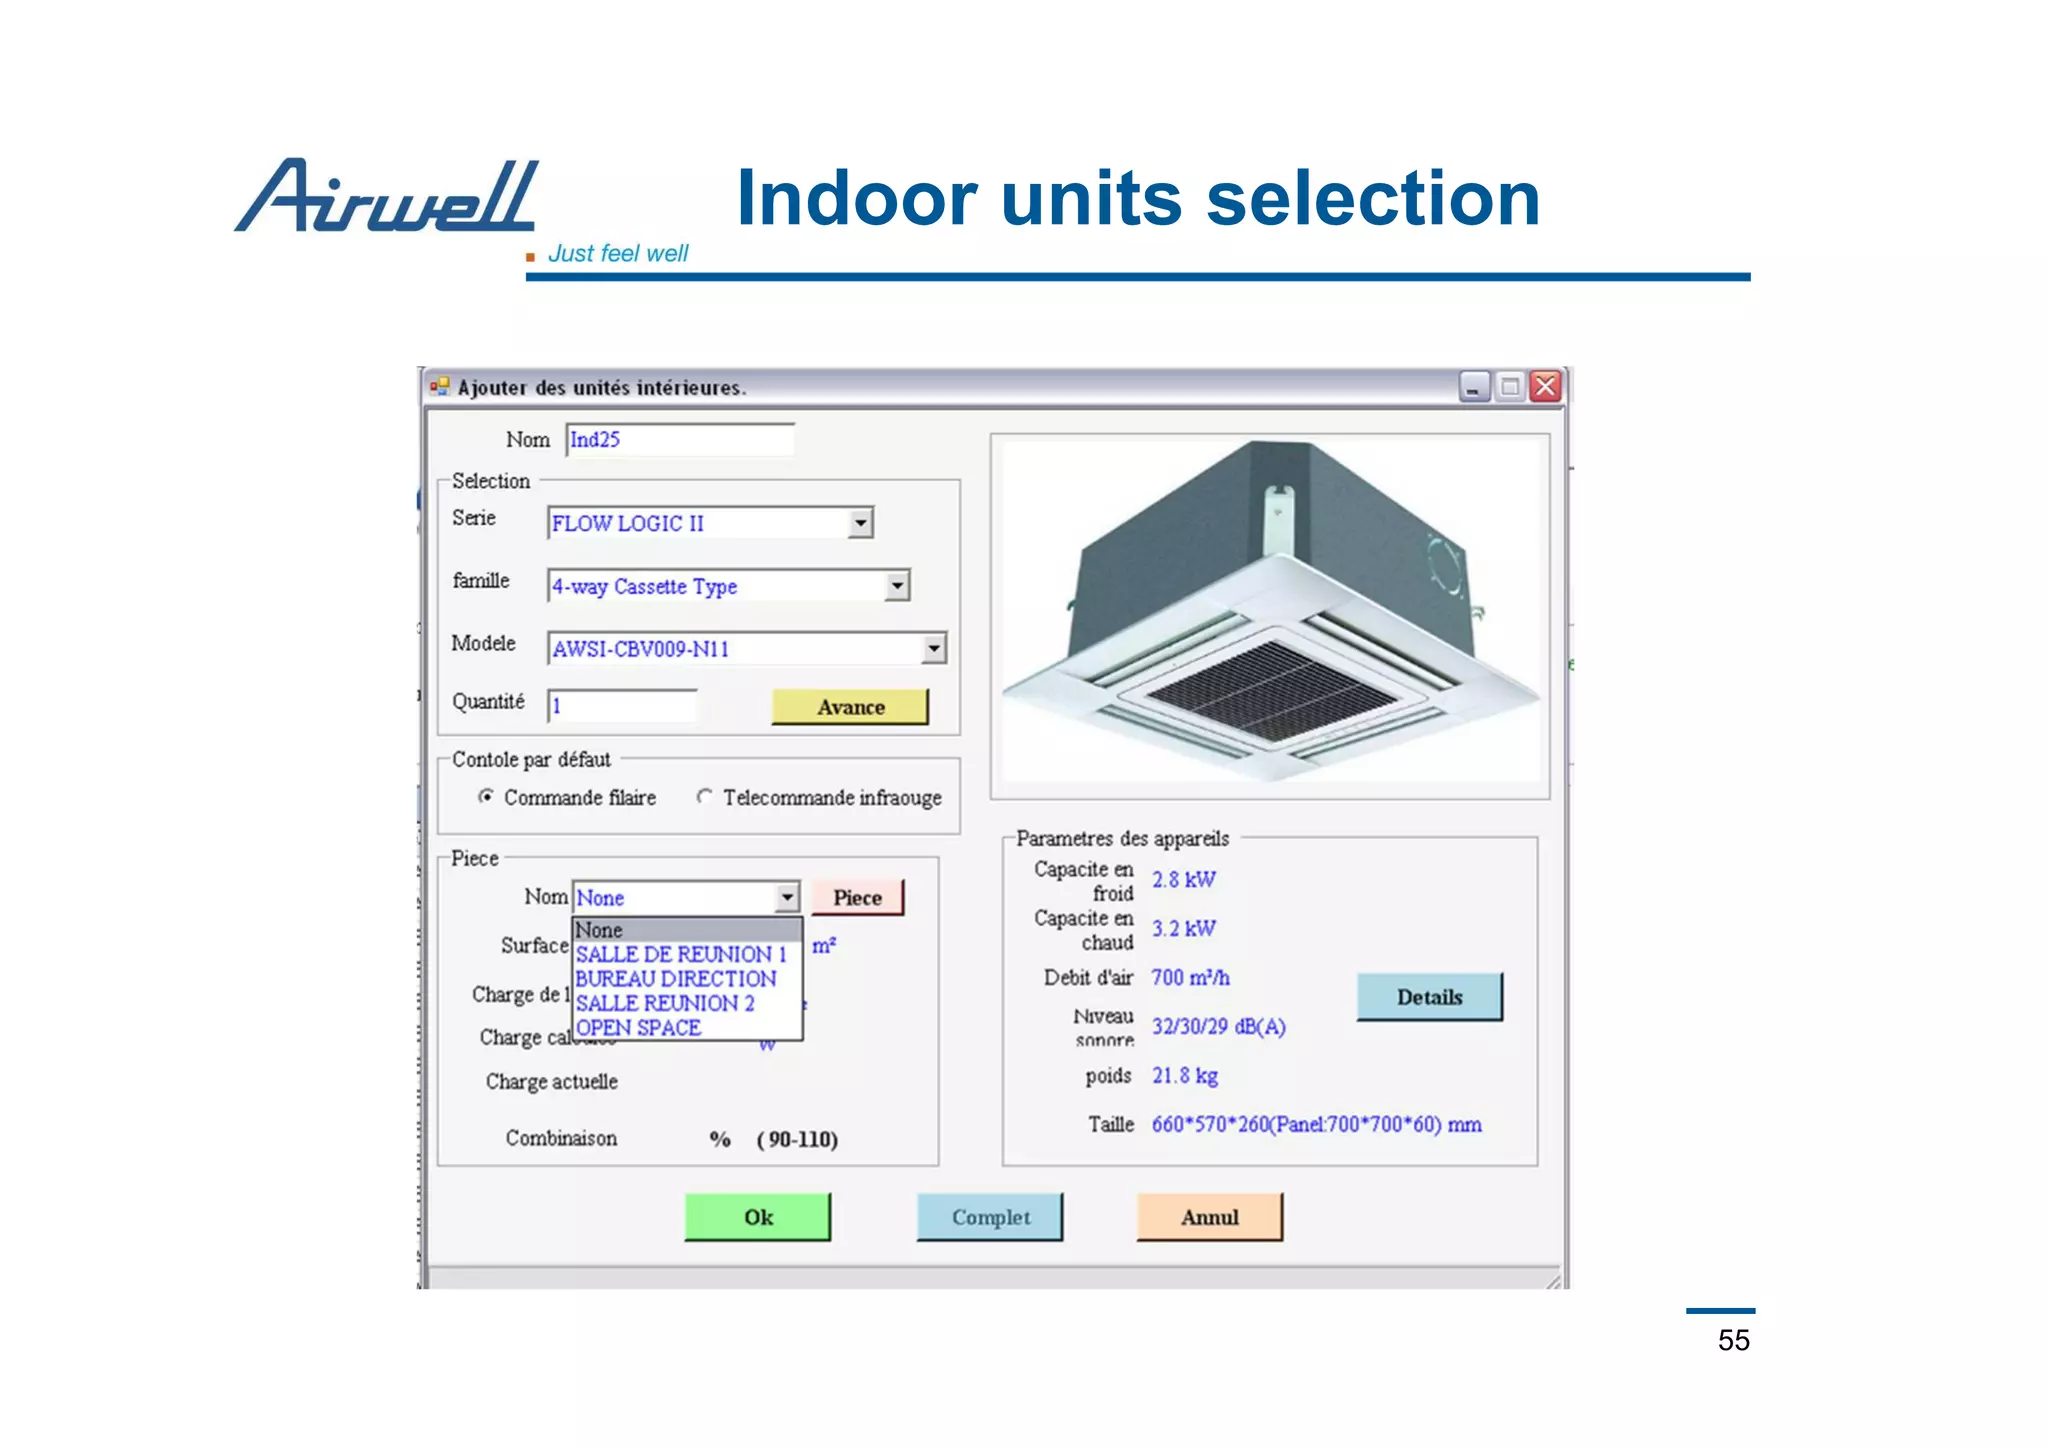Cancel with the Annul button
Viewport: 2048px width, 1447px height.
pos(1209,1217)
